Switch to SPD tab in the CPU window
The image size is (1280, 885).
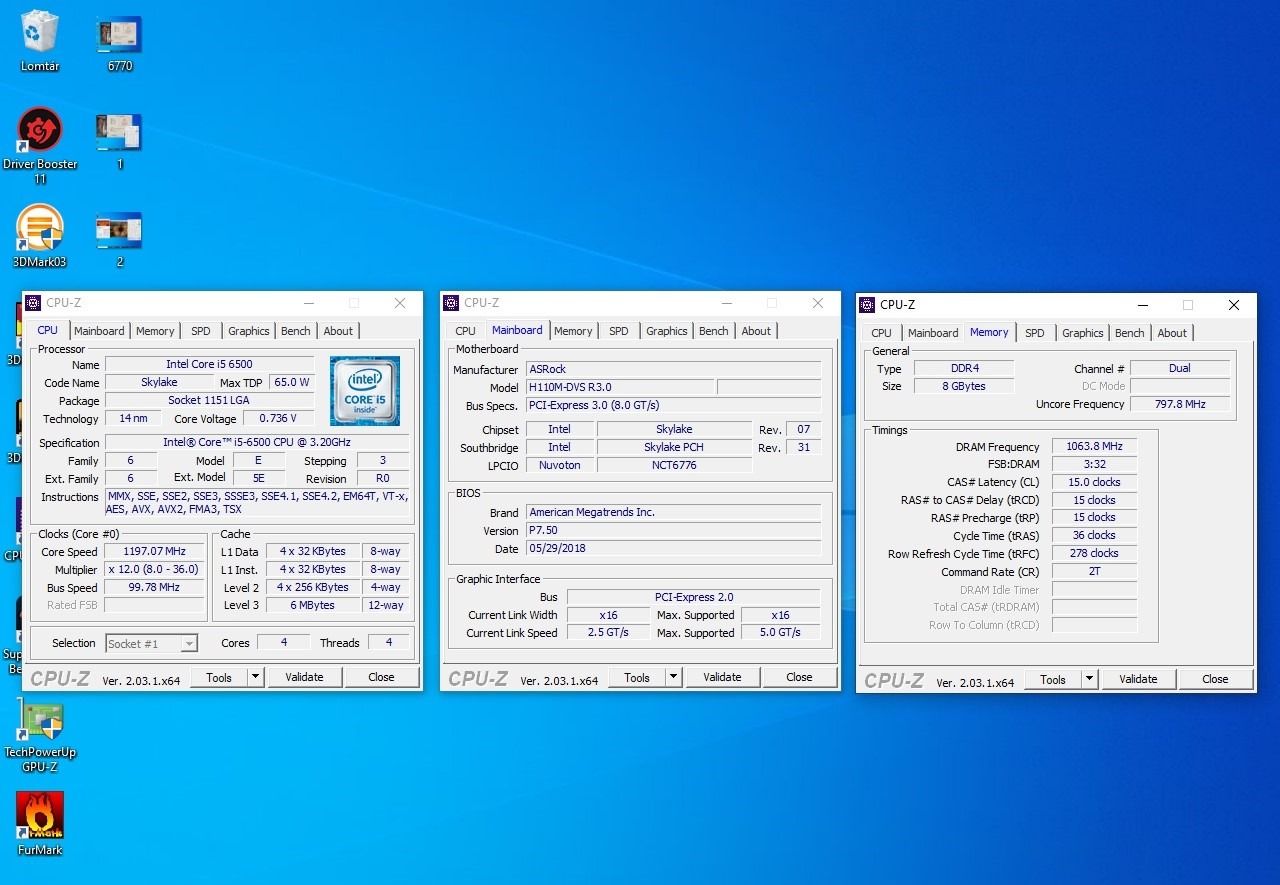point(201,331)
